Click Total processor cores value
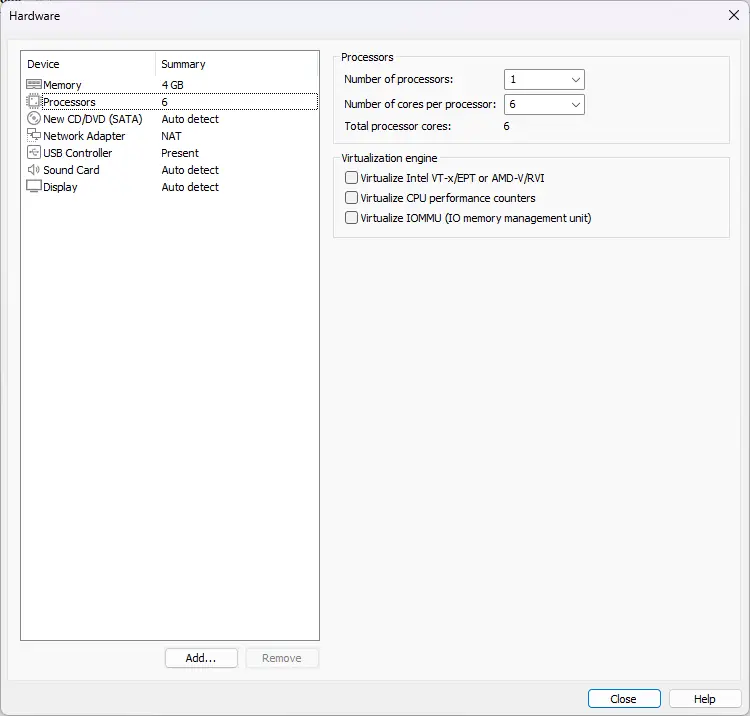Image resolution: width=750 pixels, height=716 pixels. [507, 126]
